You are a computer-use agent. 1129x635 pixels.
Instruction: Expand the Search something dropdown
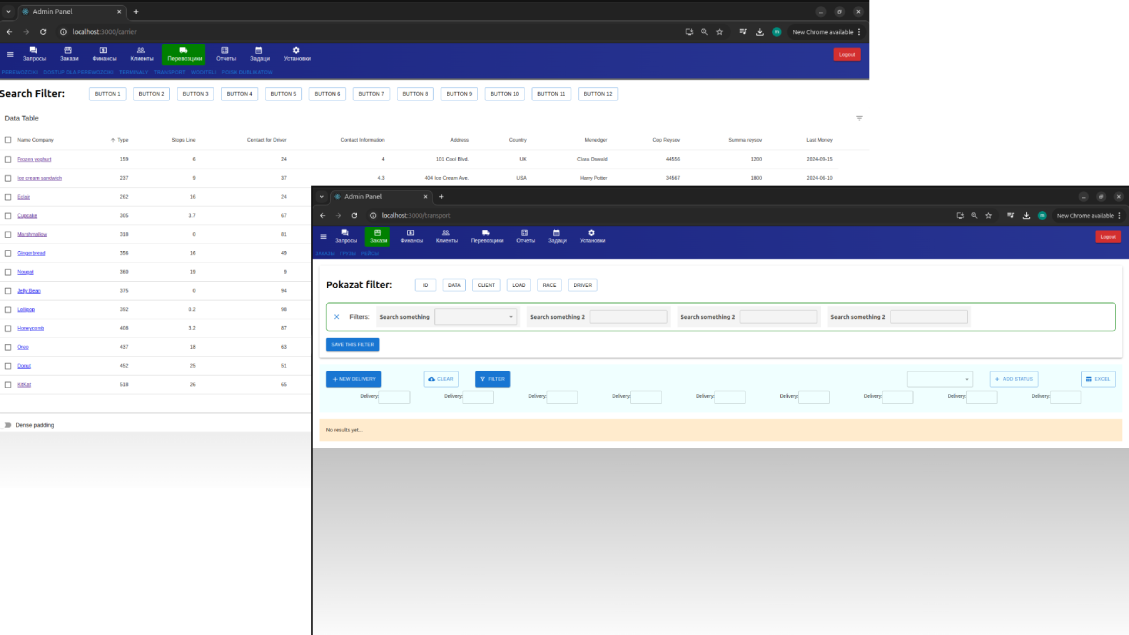point(476,317)
